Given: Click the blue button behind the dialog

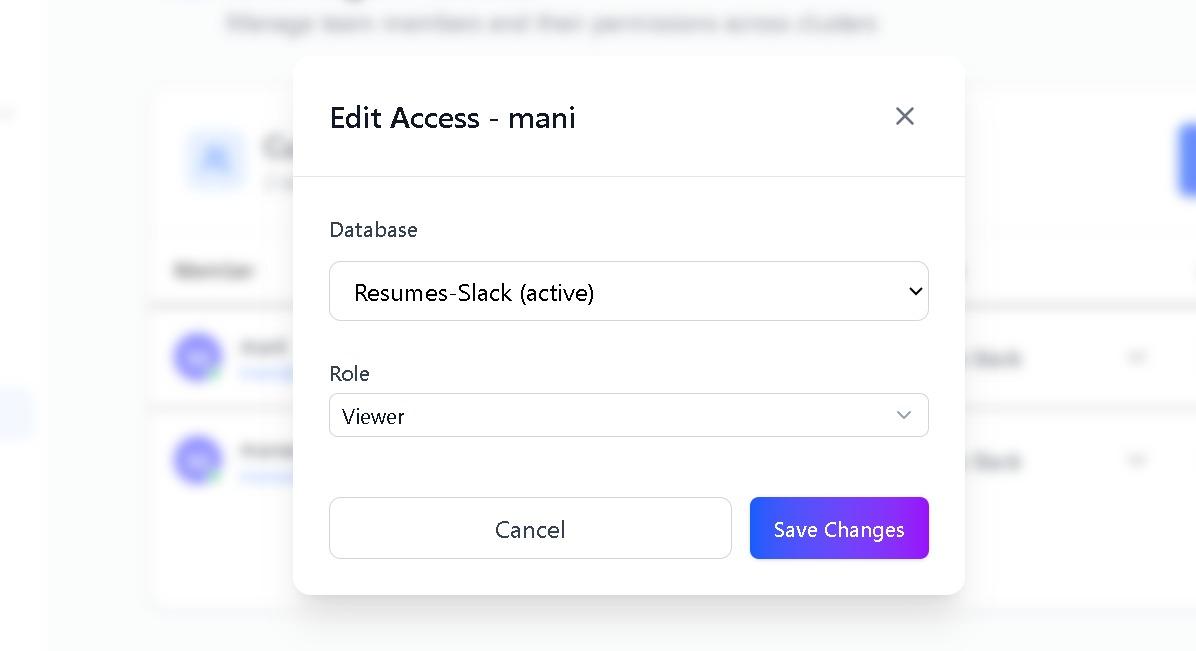Looking at the screenshot, I should click(x=1187, y=160).
